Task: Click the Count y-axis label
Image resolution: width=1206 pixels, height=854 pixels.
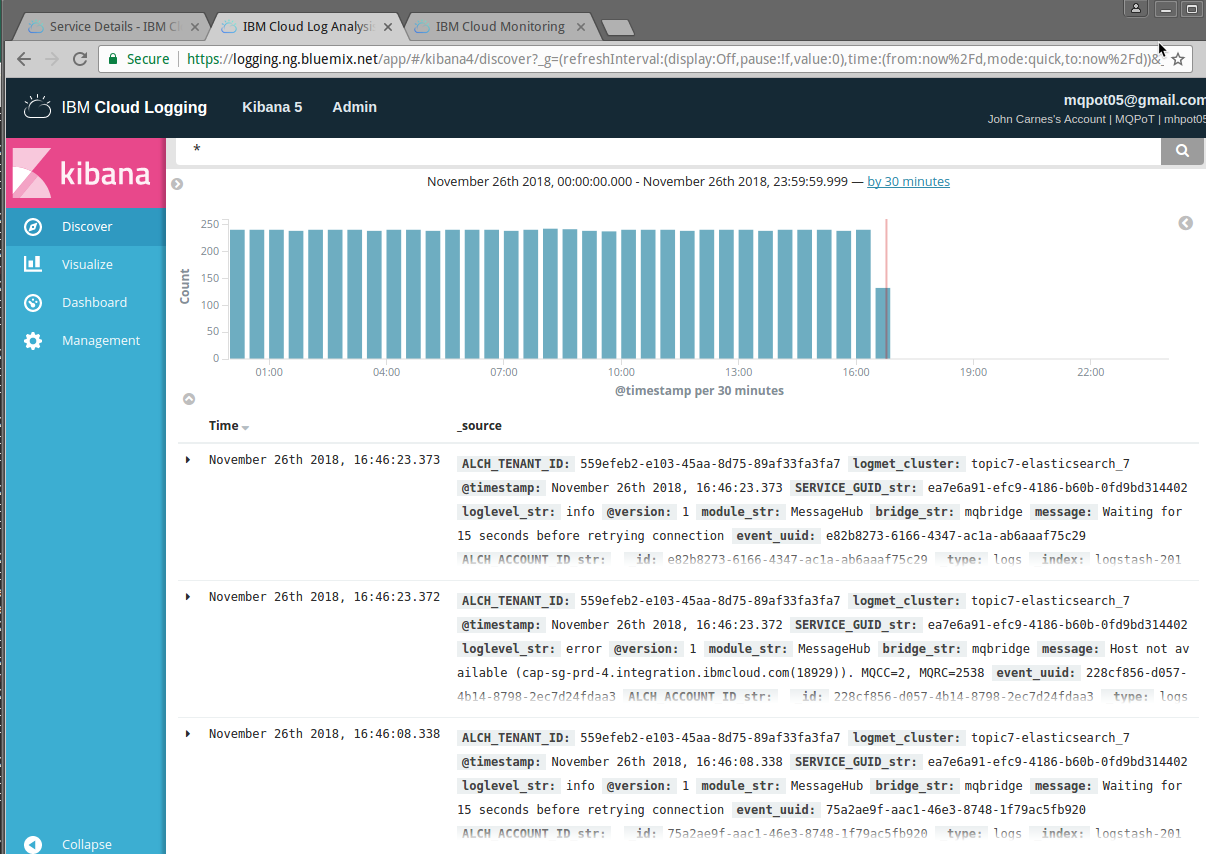Action: (185, 288)
